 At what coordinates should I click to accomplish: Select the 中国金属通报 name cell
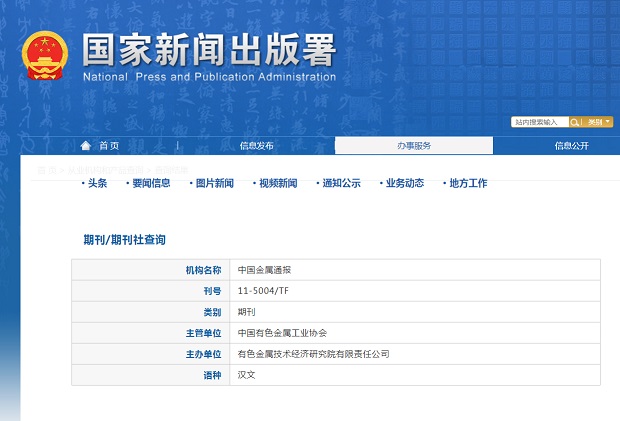[x=264, y=270]
